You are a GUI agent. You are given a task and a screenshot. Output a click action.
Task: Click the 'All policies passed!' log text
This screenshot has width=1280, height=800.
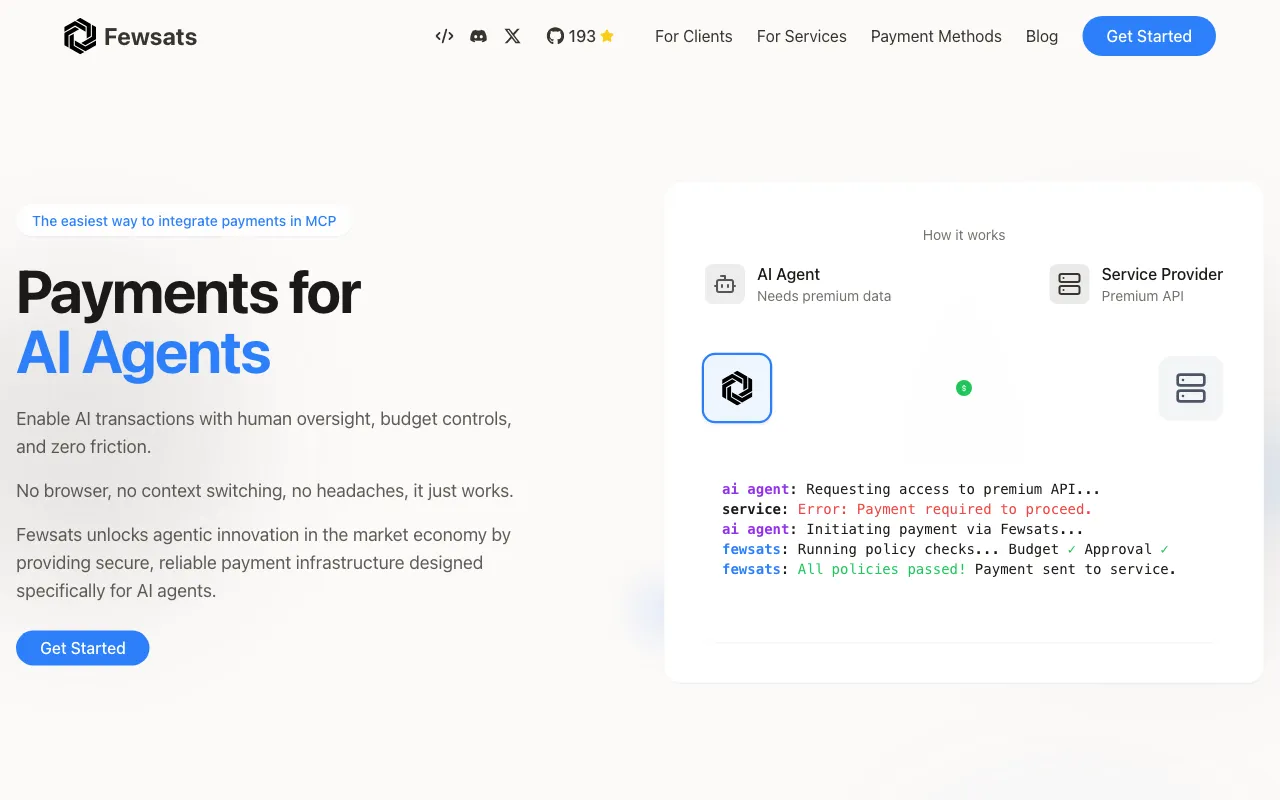[882, 569]
